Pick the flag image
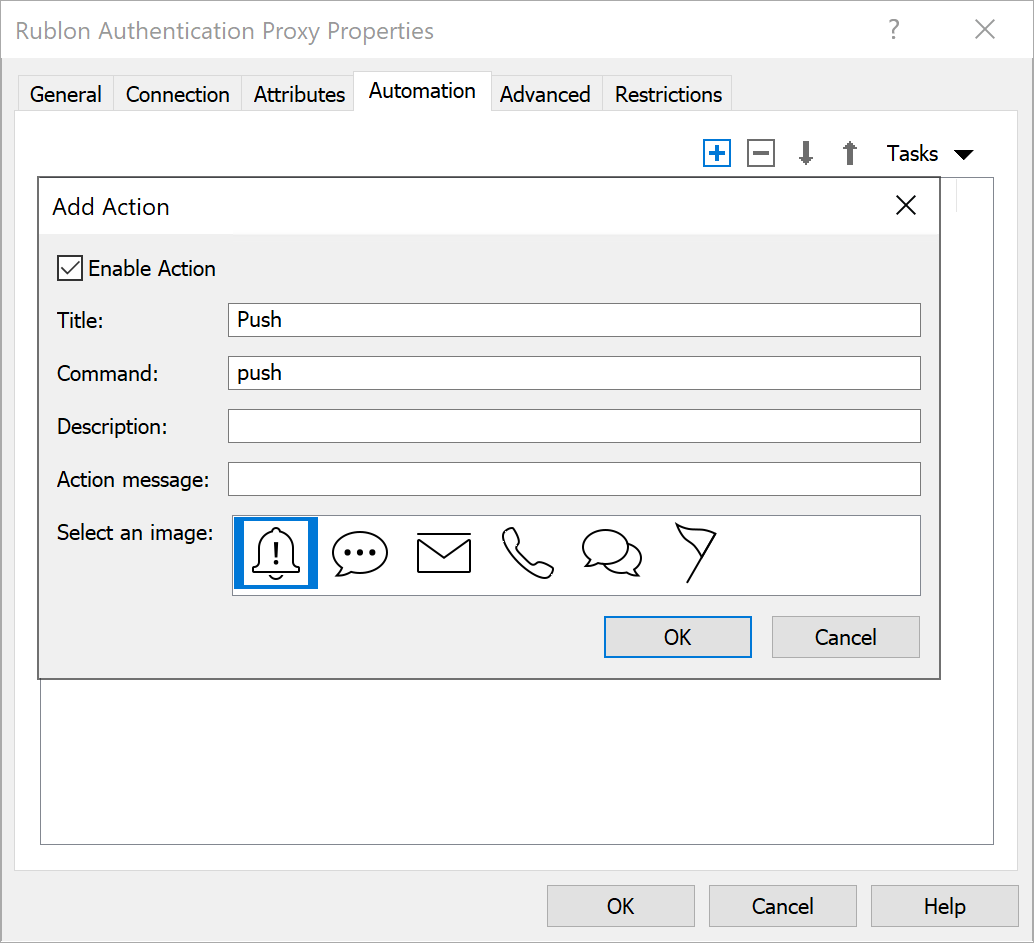Image resolution: width=1034 pixels, height=943 pixels. tap(694, 553)
